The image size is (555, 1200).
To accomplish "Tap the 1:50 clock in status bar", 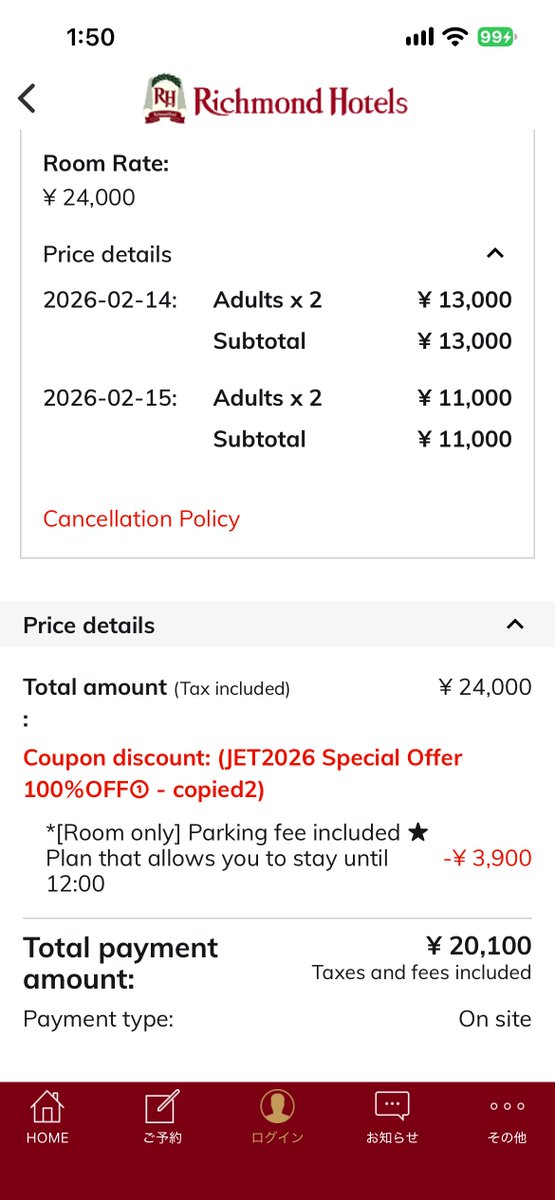I will coord(90,38).
